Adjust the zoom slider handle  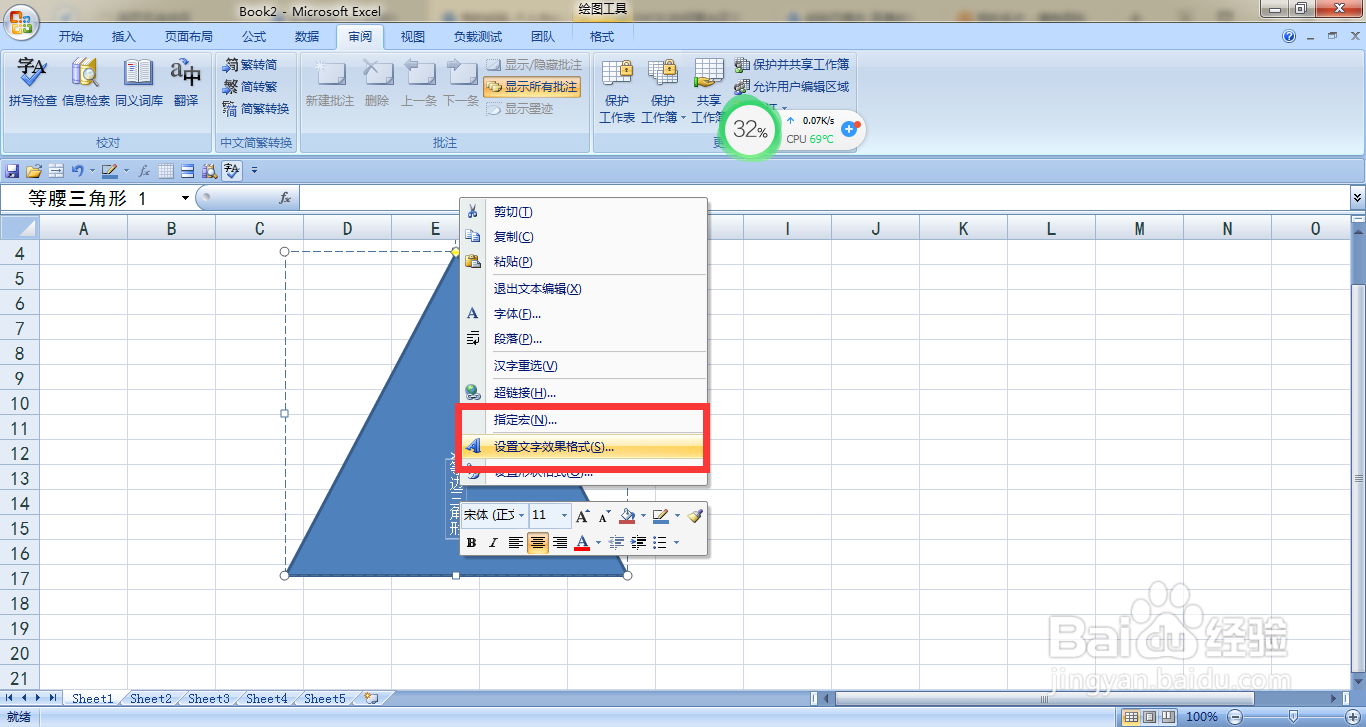tap(1293, 716)
